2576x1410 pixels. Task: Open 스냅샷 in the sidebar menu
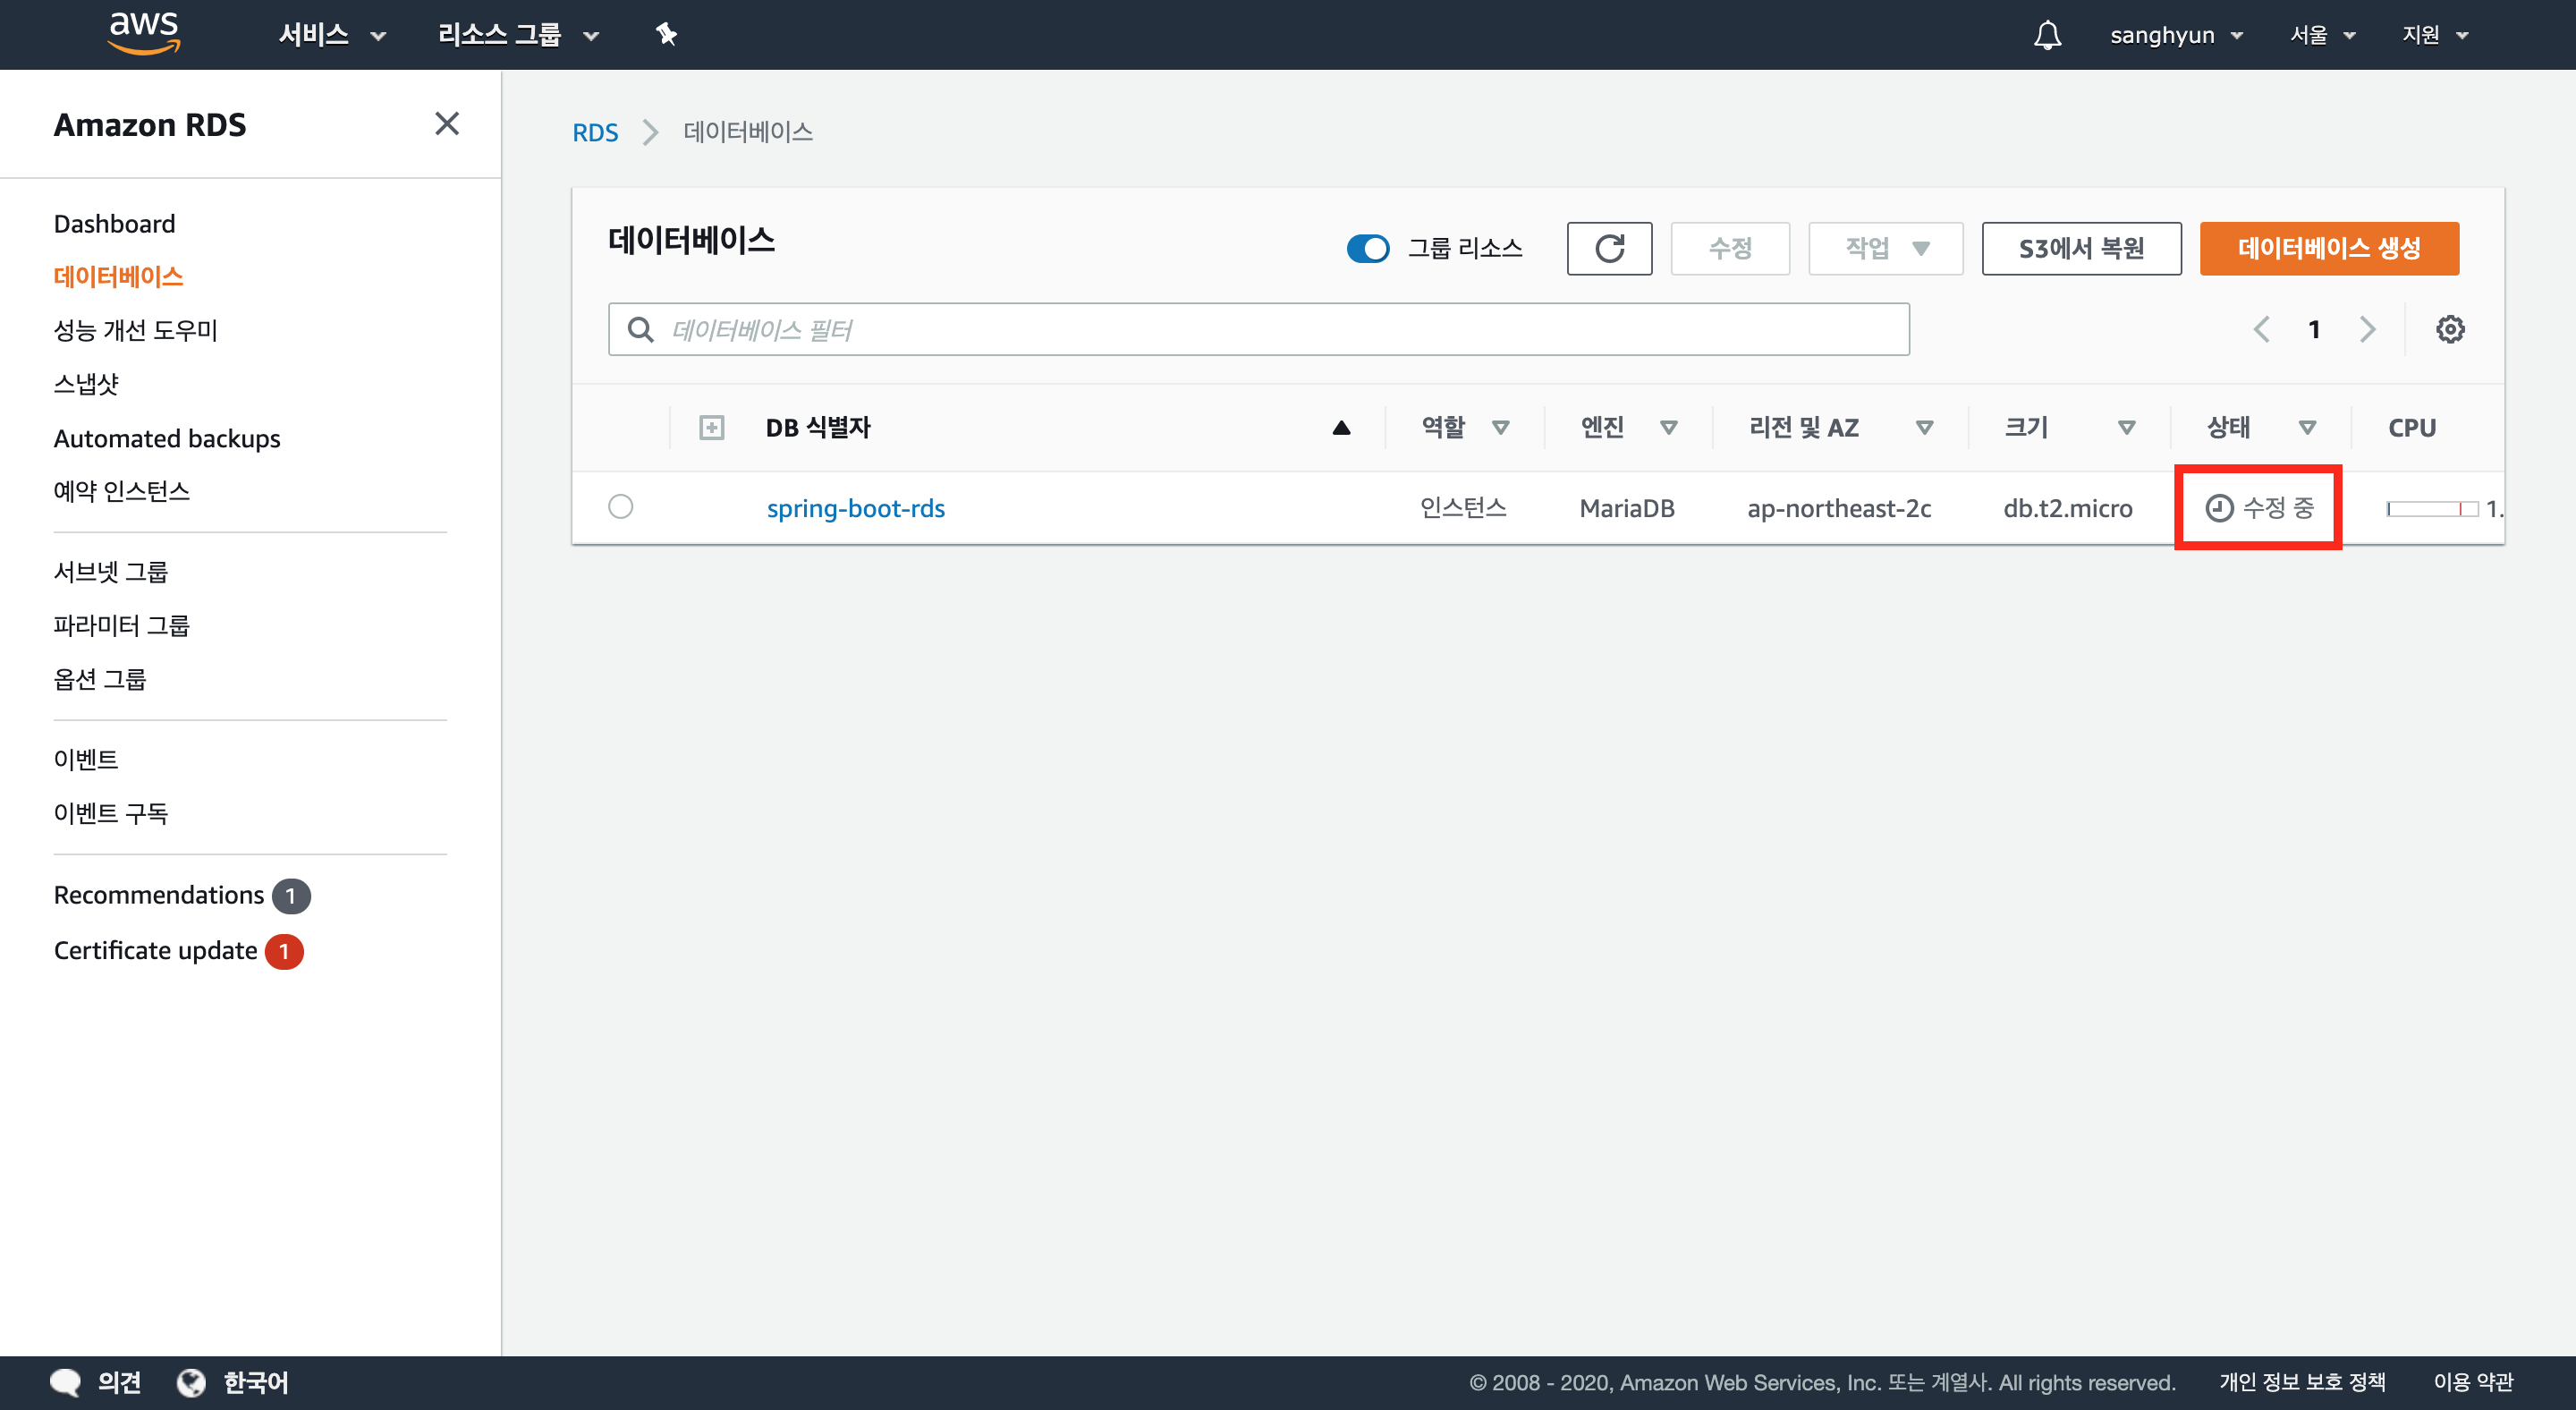[86, 384]
